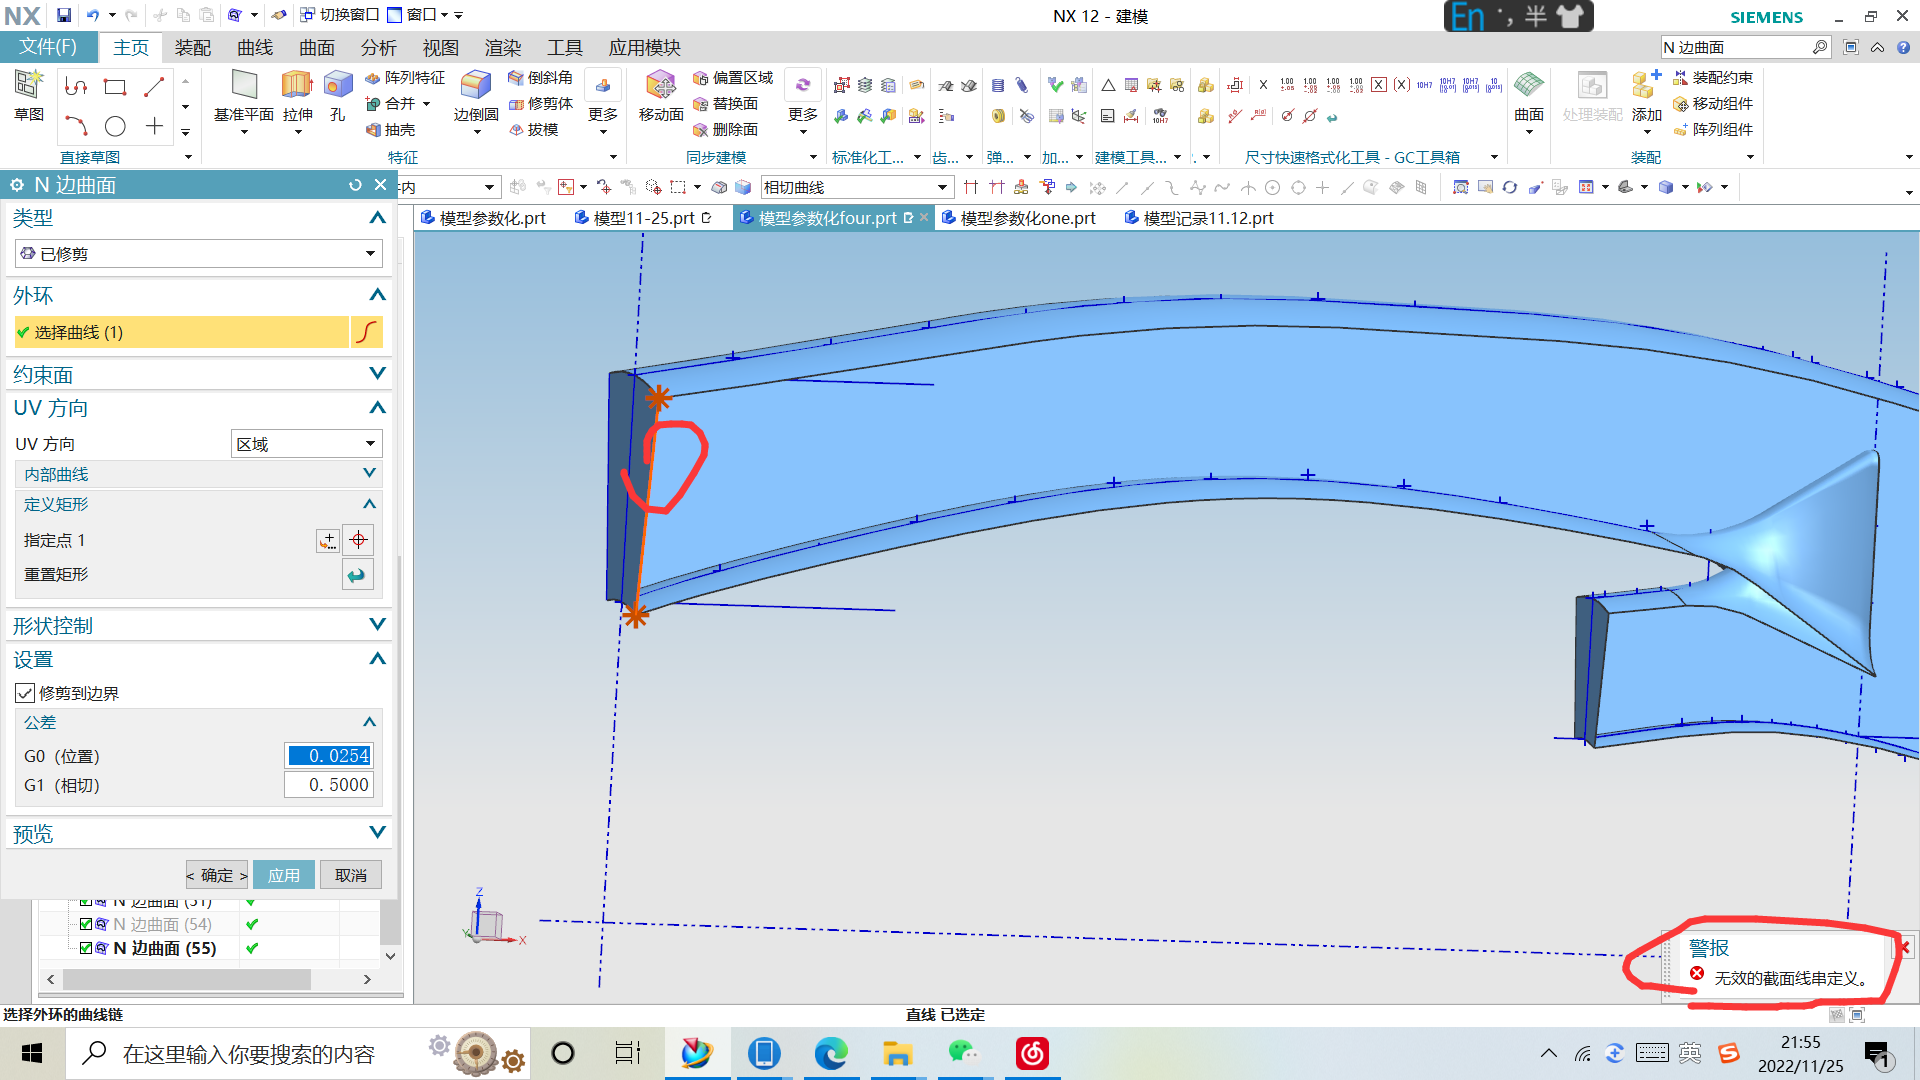Screen dimensions: 1920x1080
Task: Click the 取消 cancel button
Action: click(x=351, y=875)
